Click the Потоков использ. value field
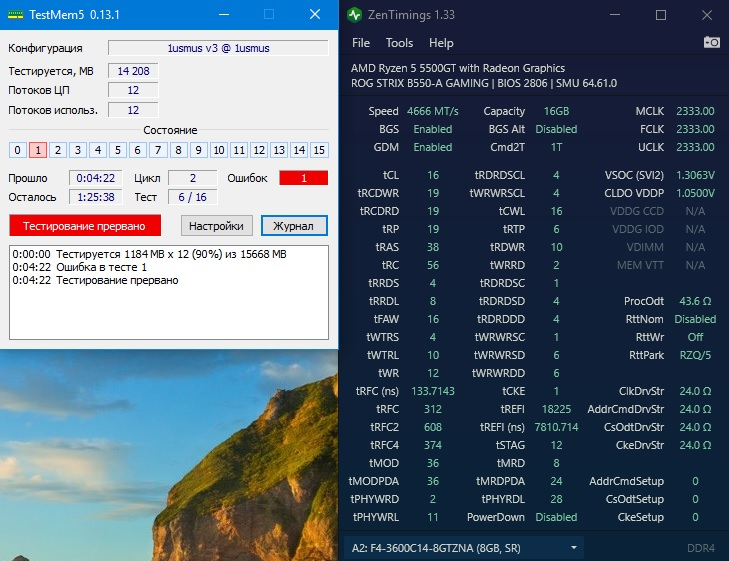Screen dimensions: 729x561 pyautogui.click(x=133, y=110)
